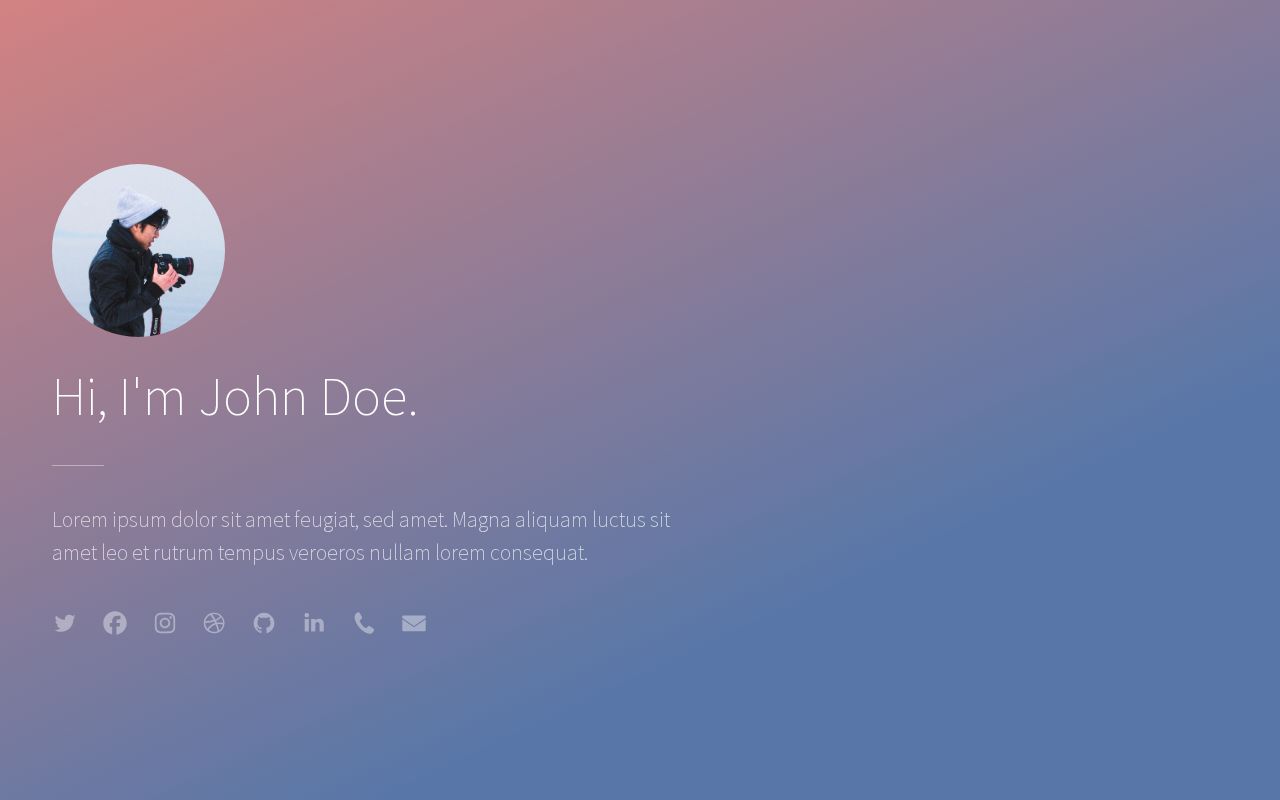Click the gray beanie in the avatar
The height and width of the screenshot is (800, 1280).
137,206
